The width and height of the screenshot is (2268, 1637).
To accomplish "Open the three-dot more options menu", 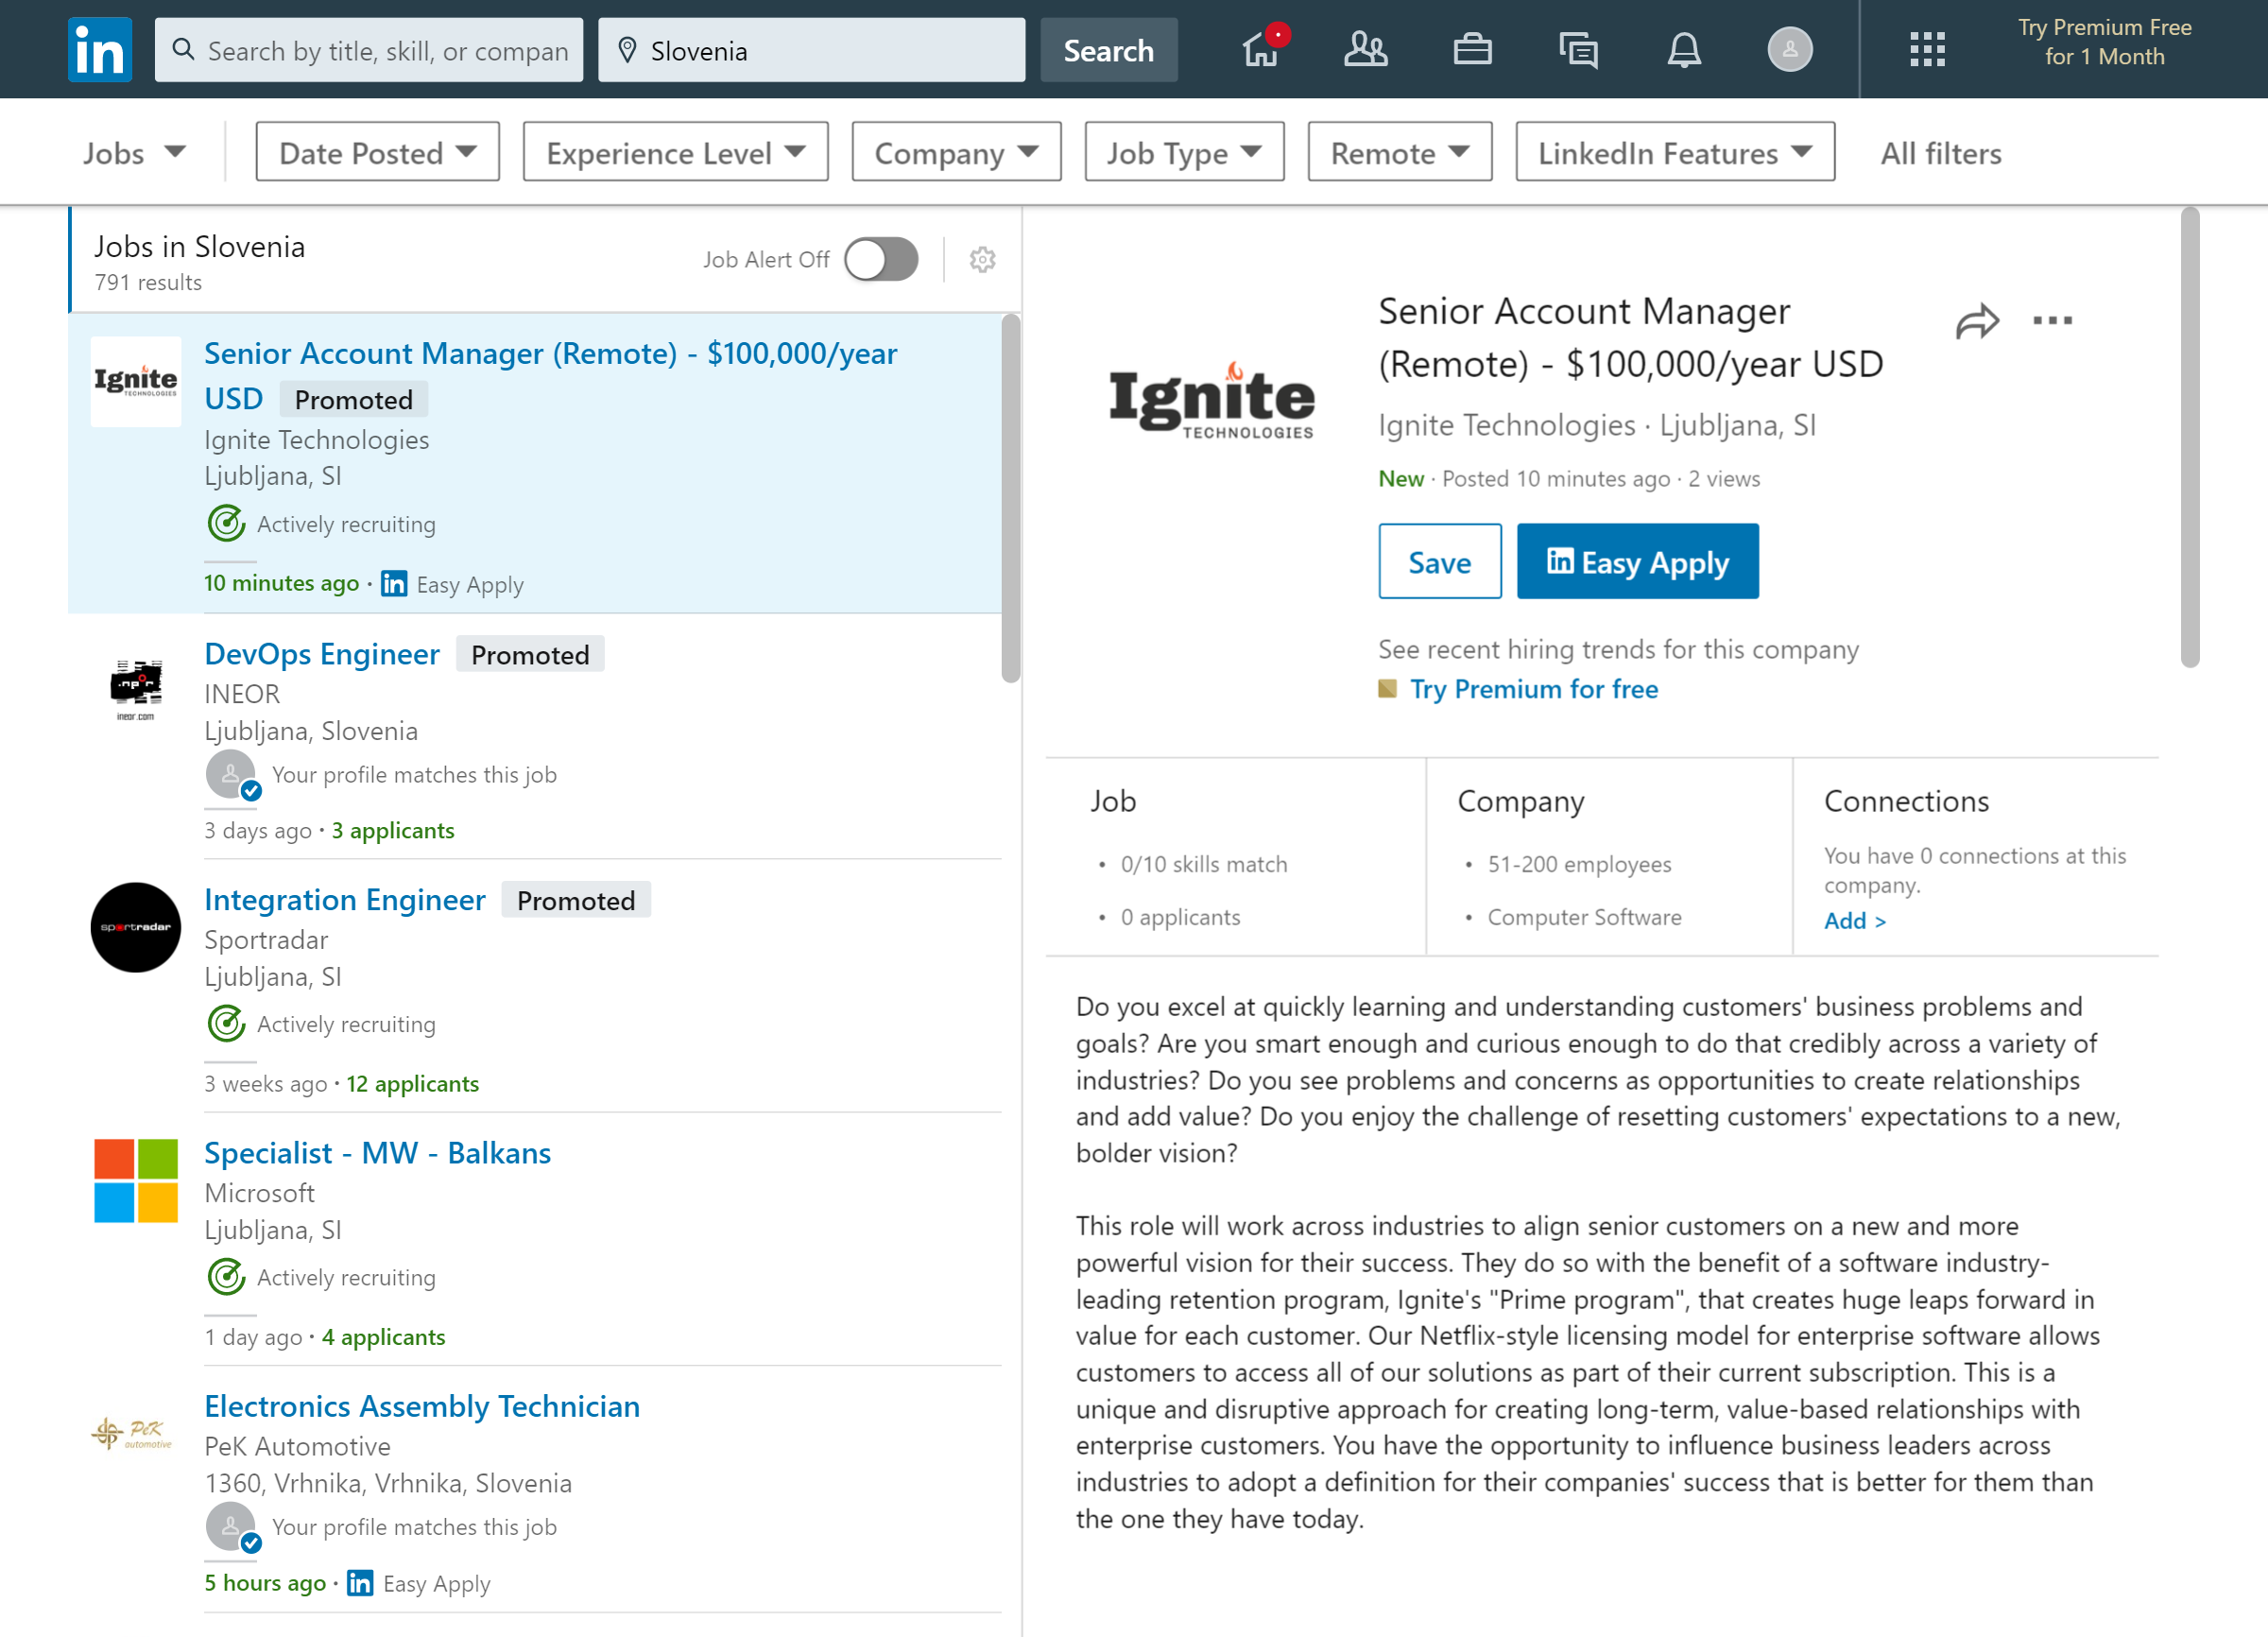I will tap(2052, 320).
